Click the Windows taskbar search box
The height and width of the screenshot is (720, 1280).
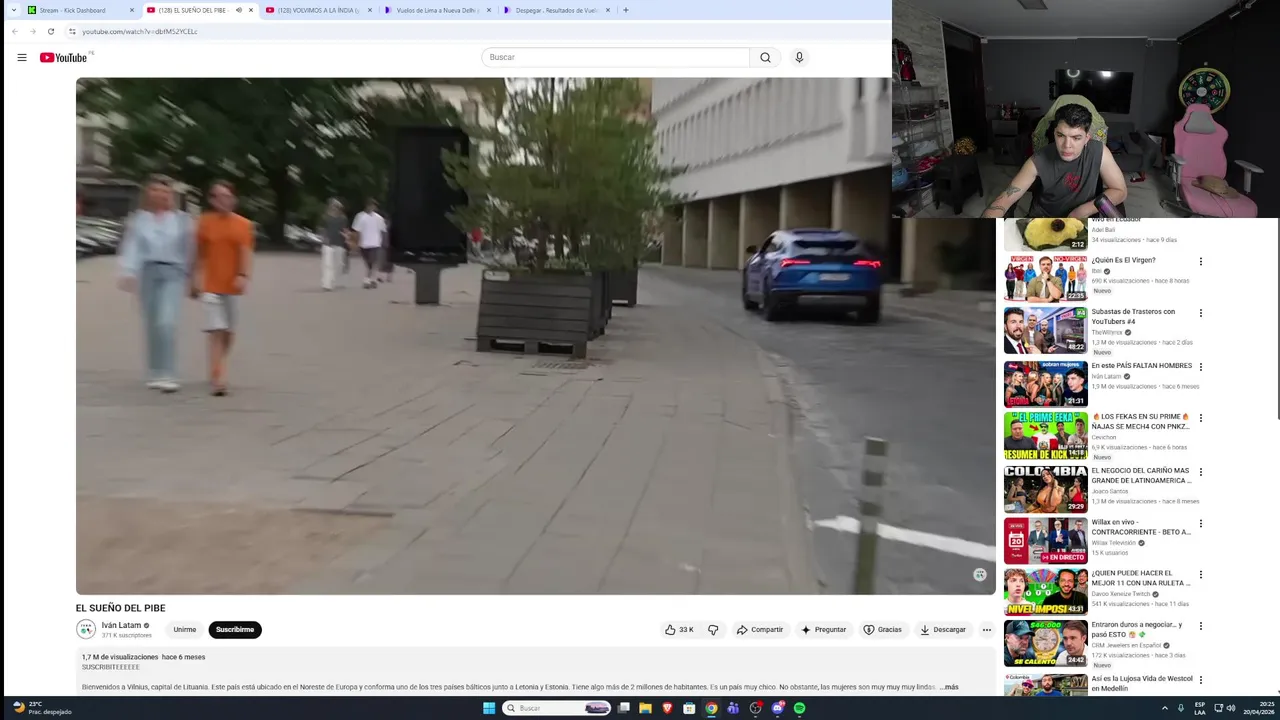[556, 708]
